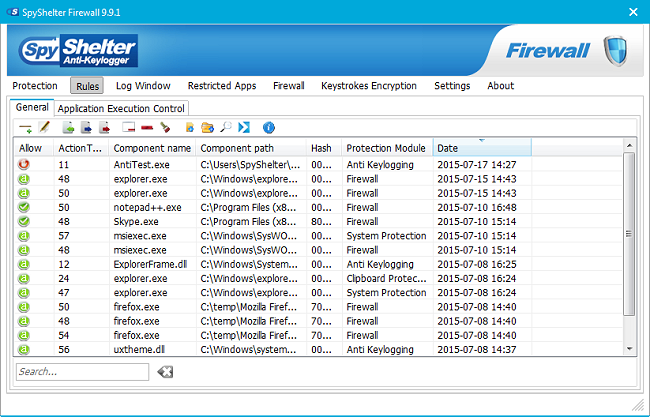Screen dimensions: 650x417
Task: Switch to the Firewall tab
Action: coord(289,86)
